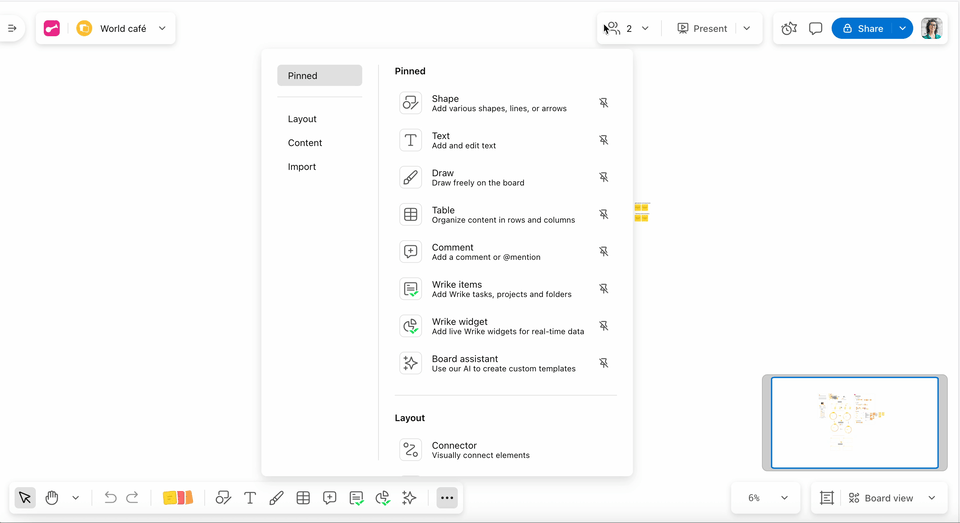Select the Table tool in toolbar

(x=303, y=498)
